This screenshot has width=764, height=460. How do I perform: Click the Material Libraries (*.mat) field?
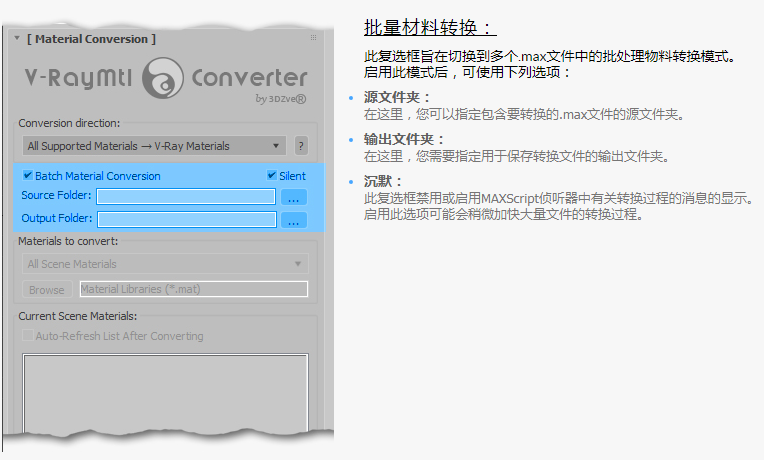click(193, 290)
